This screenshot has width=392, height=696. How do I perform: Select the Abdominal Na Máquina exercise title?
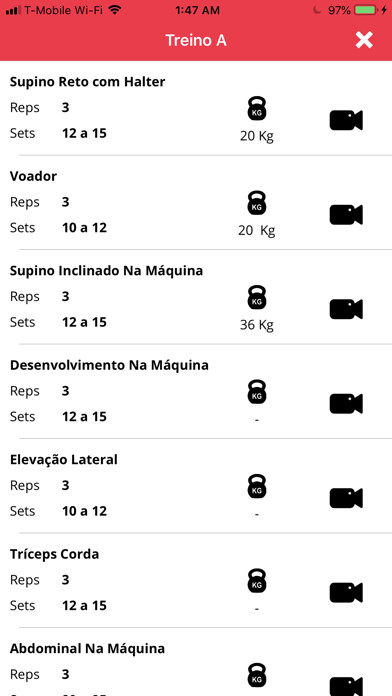(87, 649)
